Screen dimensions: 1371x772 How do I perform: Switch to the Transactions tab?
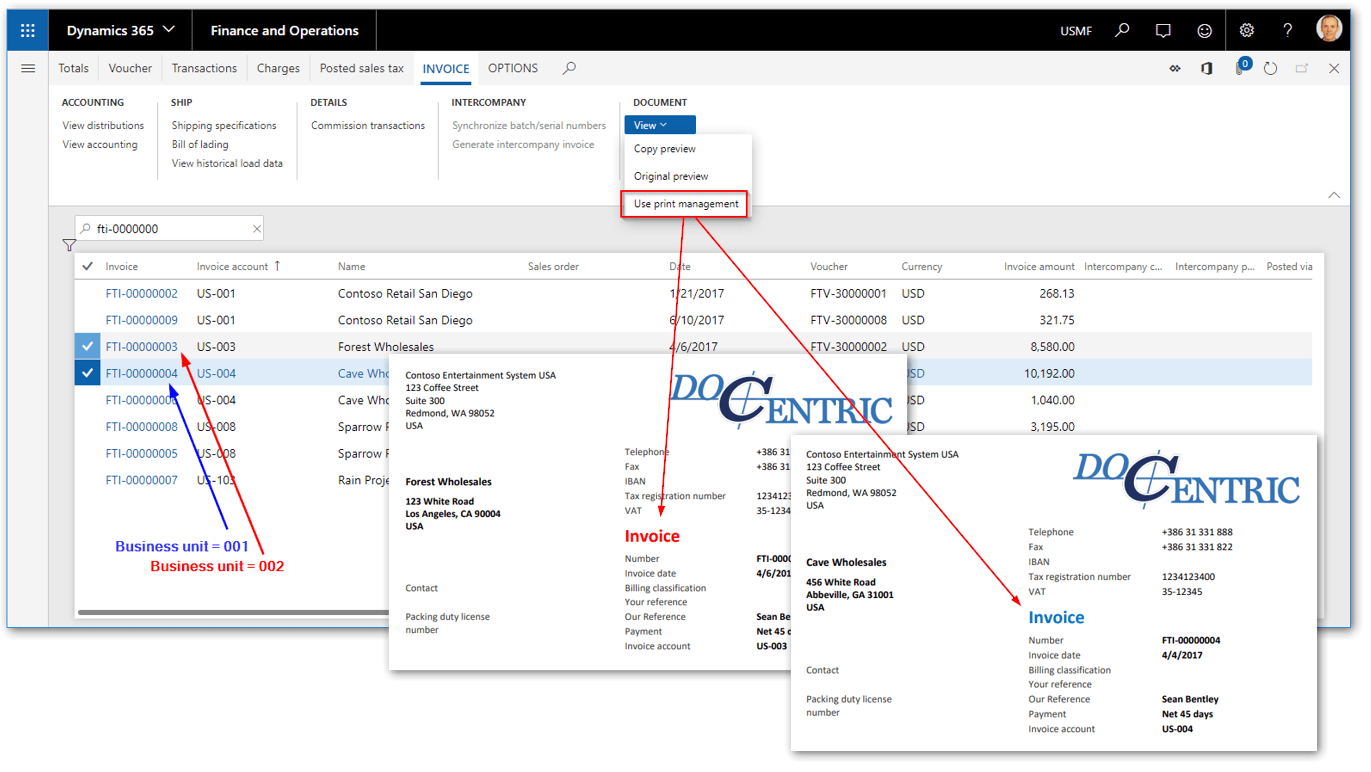click(x=204, y=68)
